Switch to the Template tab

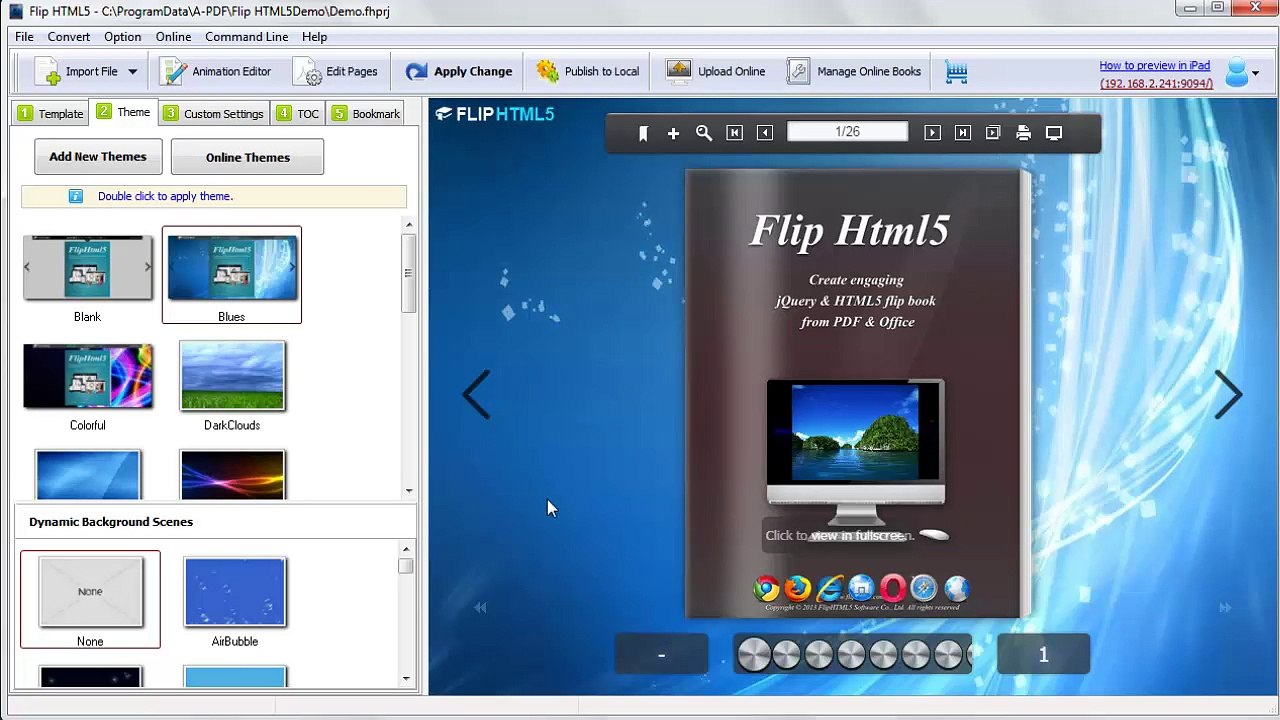pyautogui.click(x=50, y=114)
